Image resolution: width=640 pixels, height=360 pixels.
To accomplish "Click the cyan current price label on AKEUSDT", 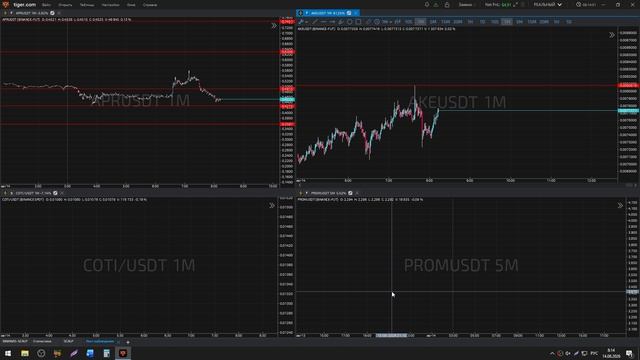I will point(628,111).
